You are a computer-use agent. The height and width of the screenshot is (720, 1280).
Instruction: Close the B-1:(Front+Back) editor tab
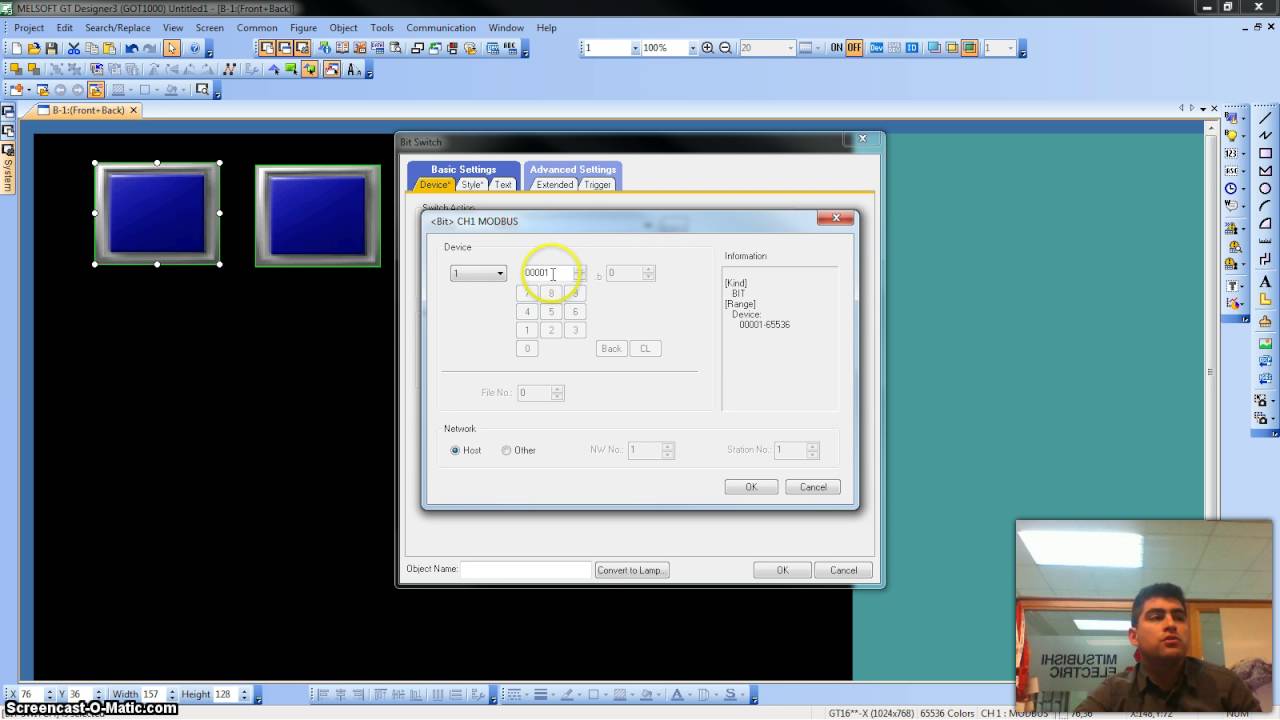tap(134, 110)
